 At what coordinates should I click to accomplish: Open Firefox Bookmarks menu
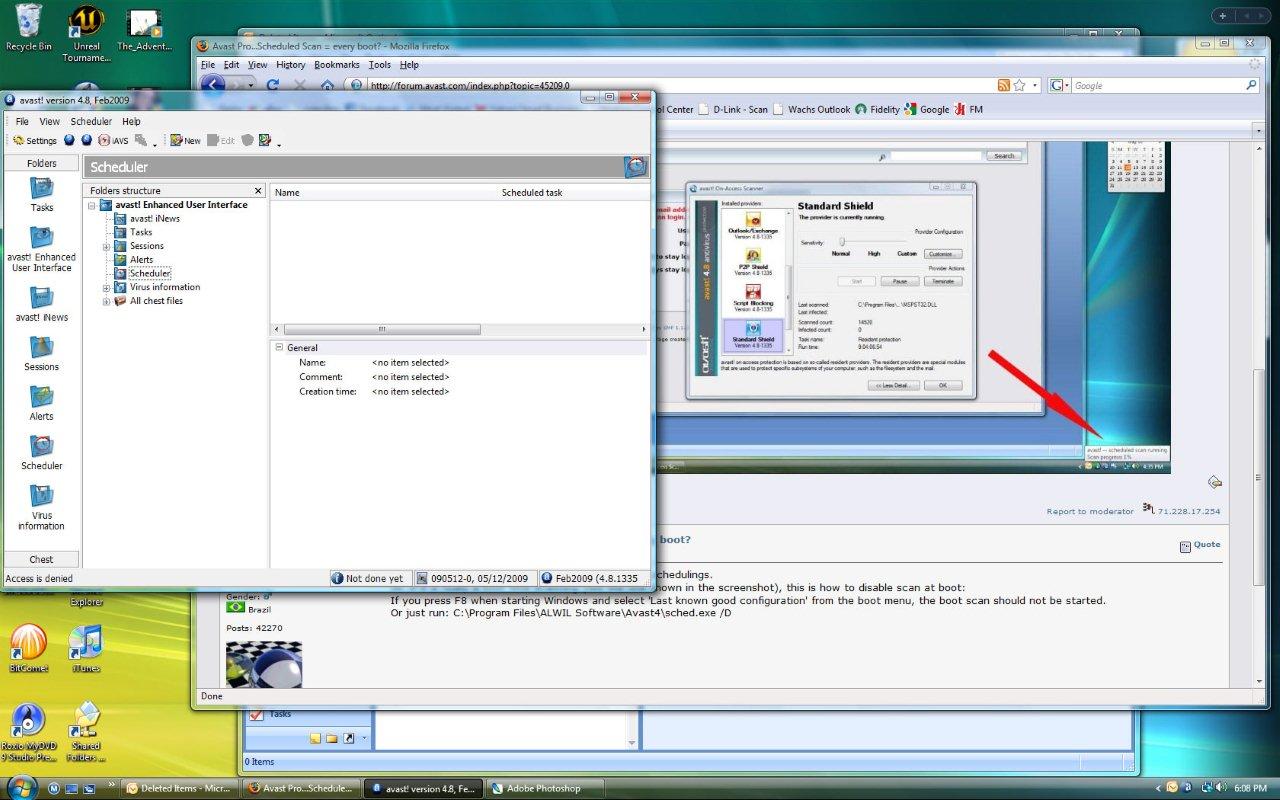pyautogui.click(x=337, y=65)
